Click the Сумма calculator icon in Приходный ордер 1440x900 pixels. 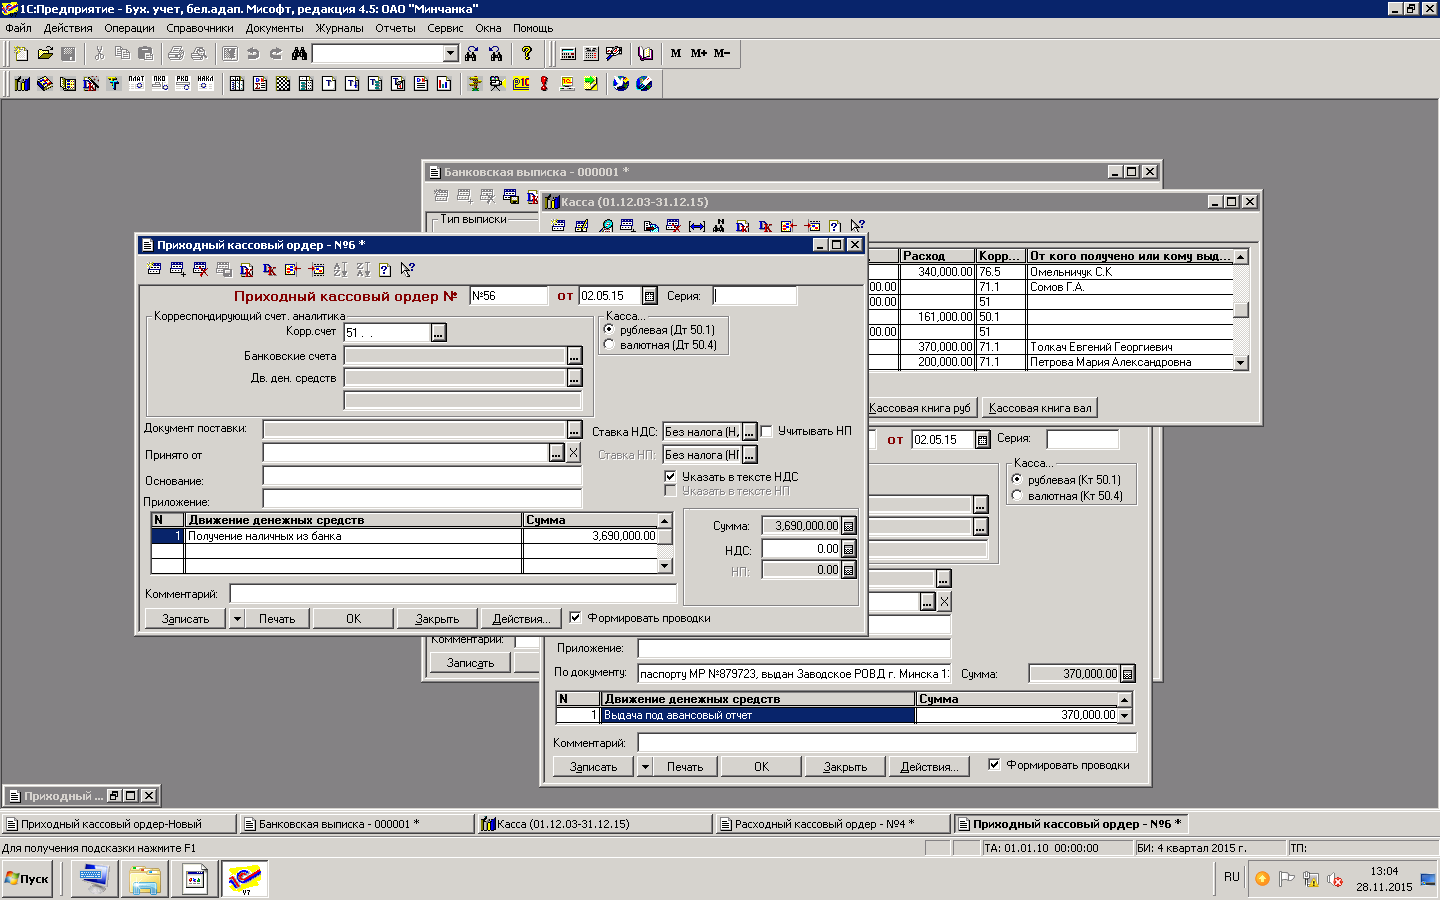(x=849, y=526)
